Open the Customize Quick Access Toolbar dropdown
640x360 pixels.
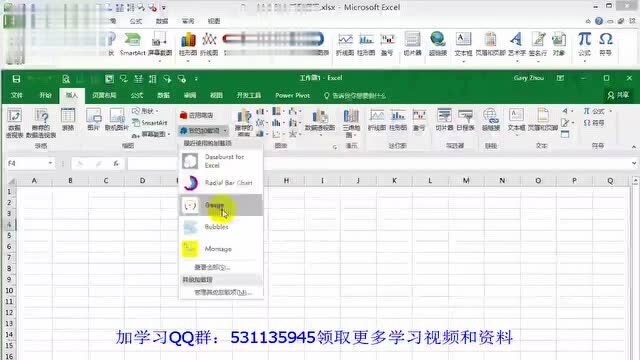[196, 79]
